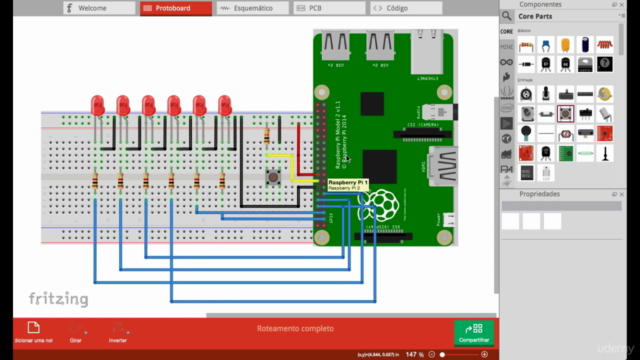
Task: Select the yellow wire on the breadboard
Action: click(x=292, y=167)
